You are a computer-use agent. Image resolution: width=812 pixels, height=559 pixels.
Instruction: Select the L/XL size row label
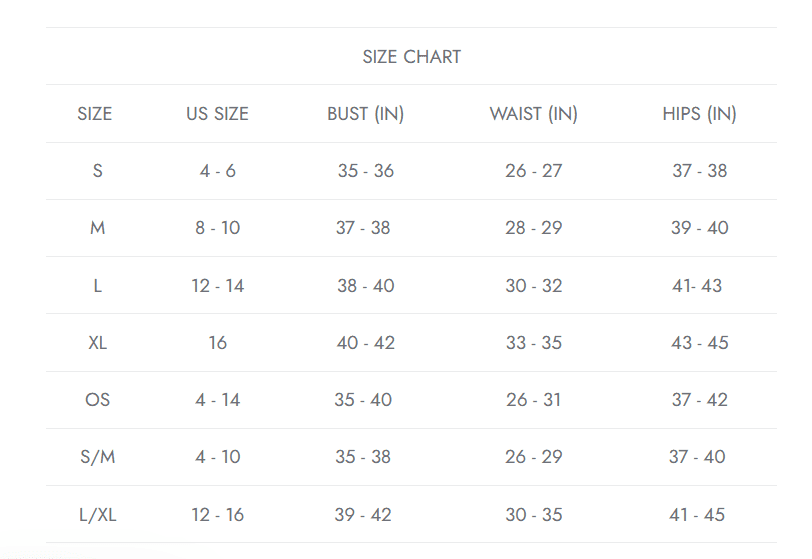(97, 514)
